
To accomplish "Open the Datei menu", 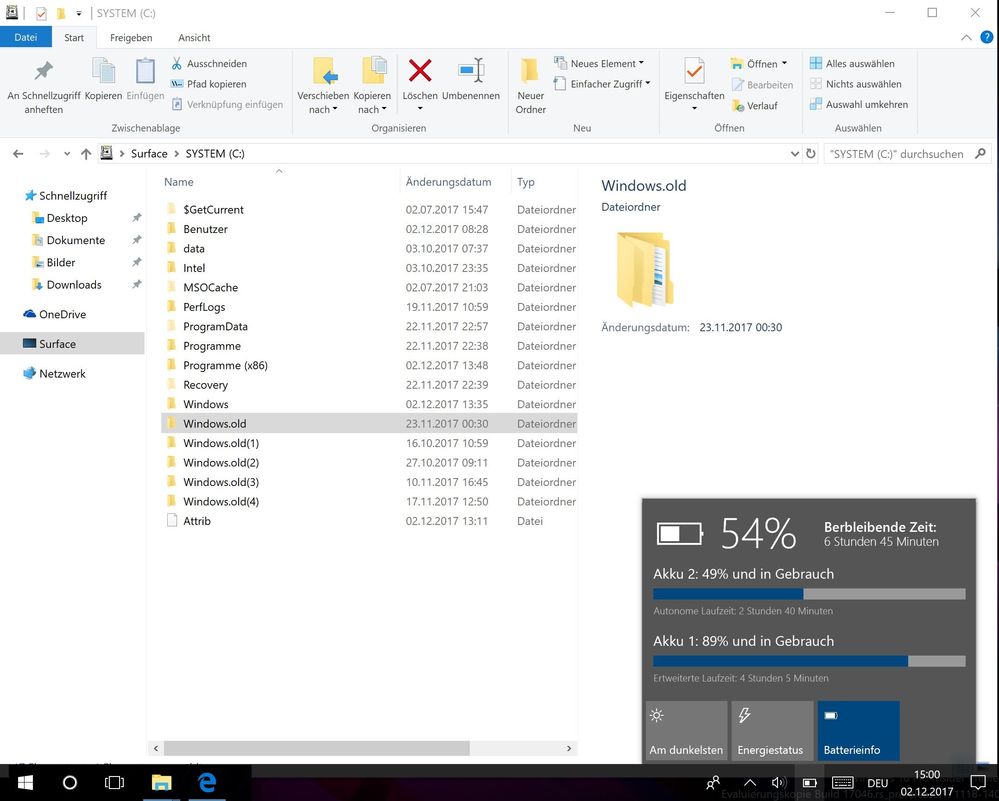I will pyautogui.click(x=25, y=38).
